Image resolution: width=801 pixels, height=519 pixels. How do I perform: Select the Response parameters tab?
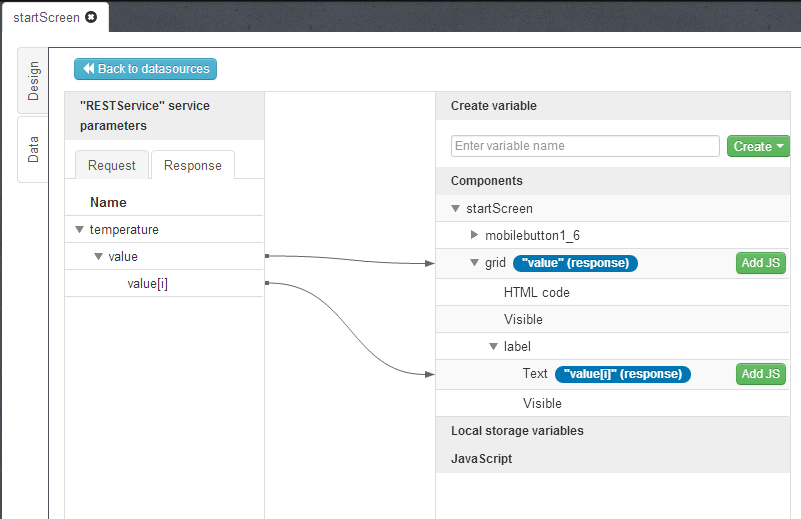193,165
